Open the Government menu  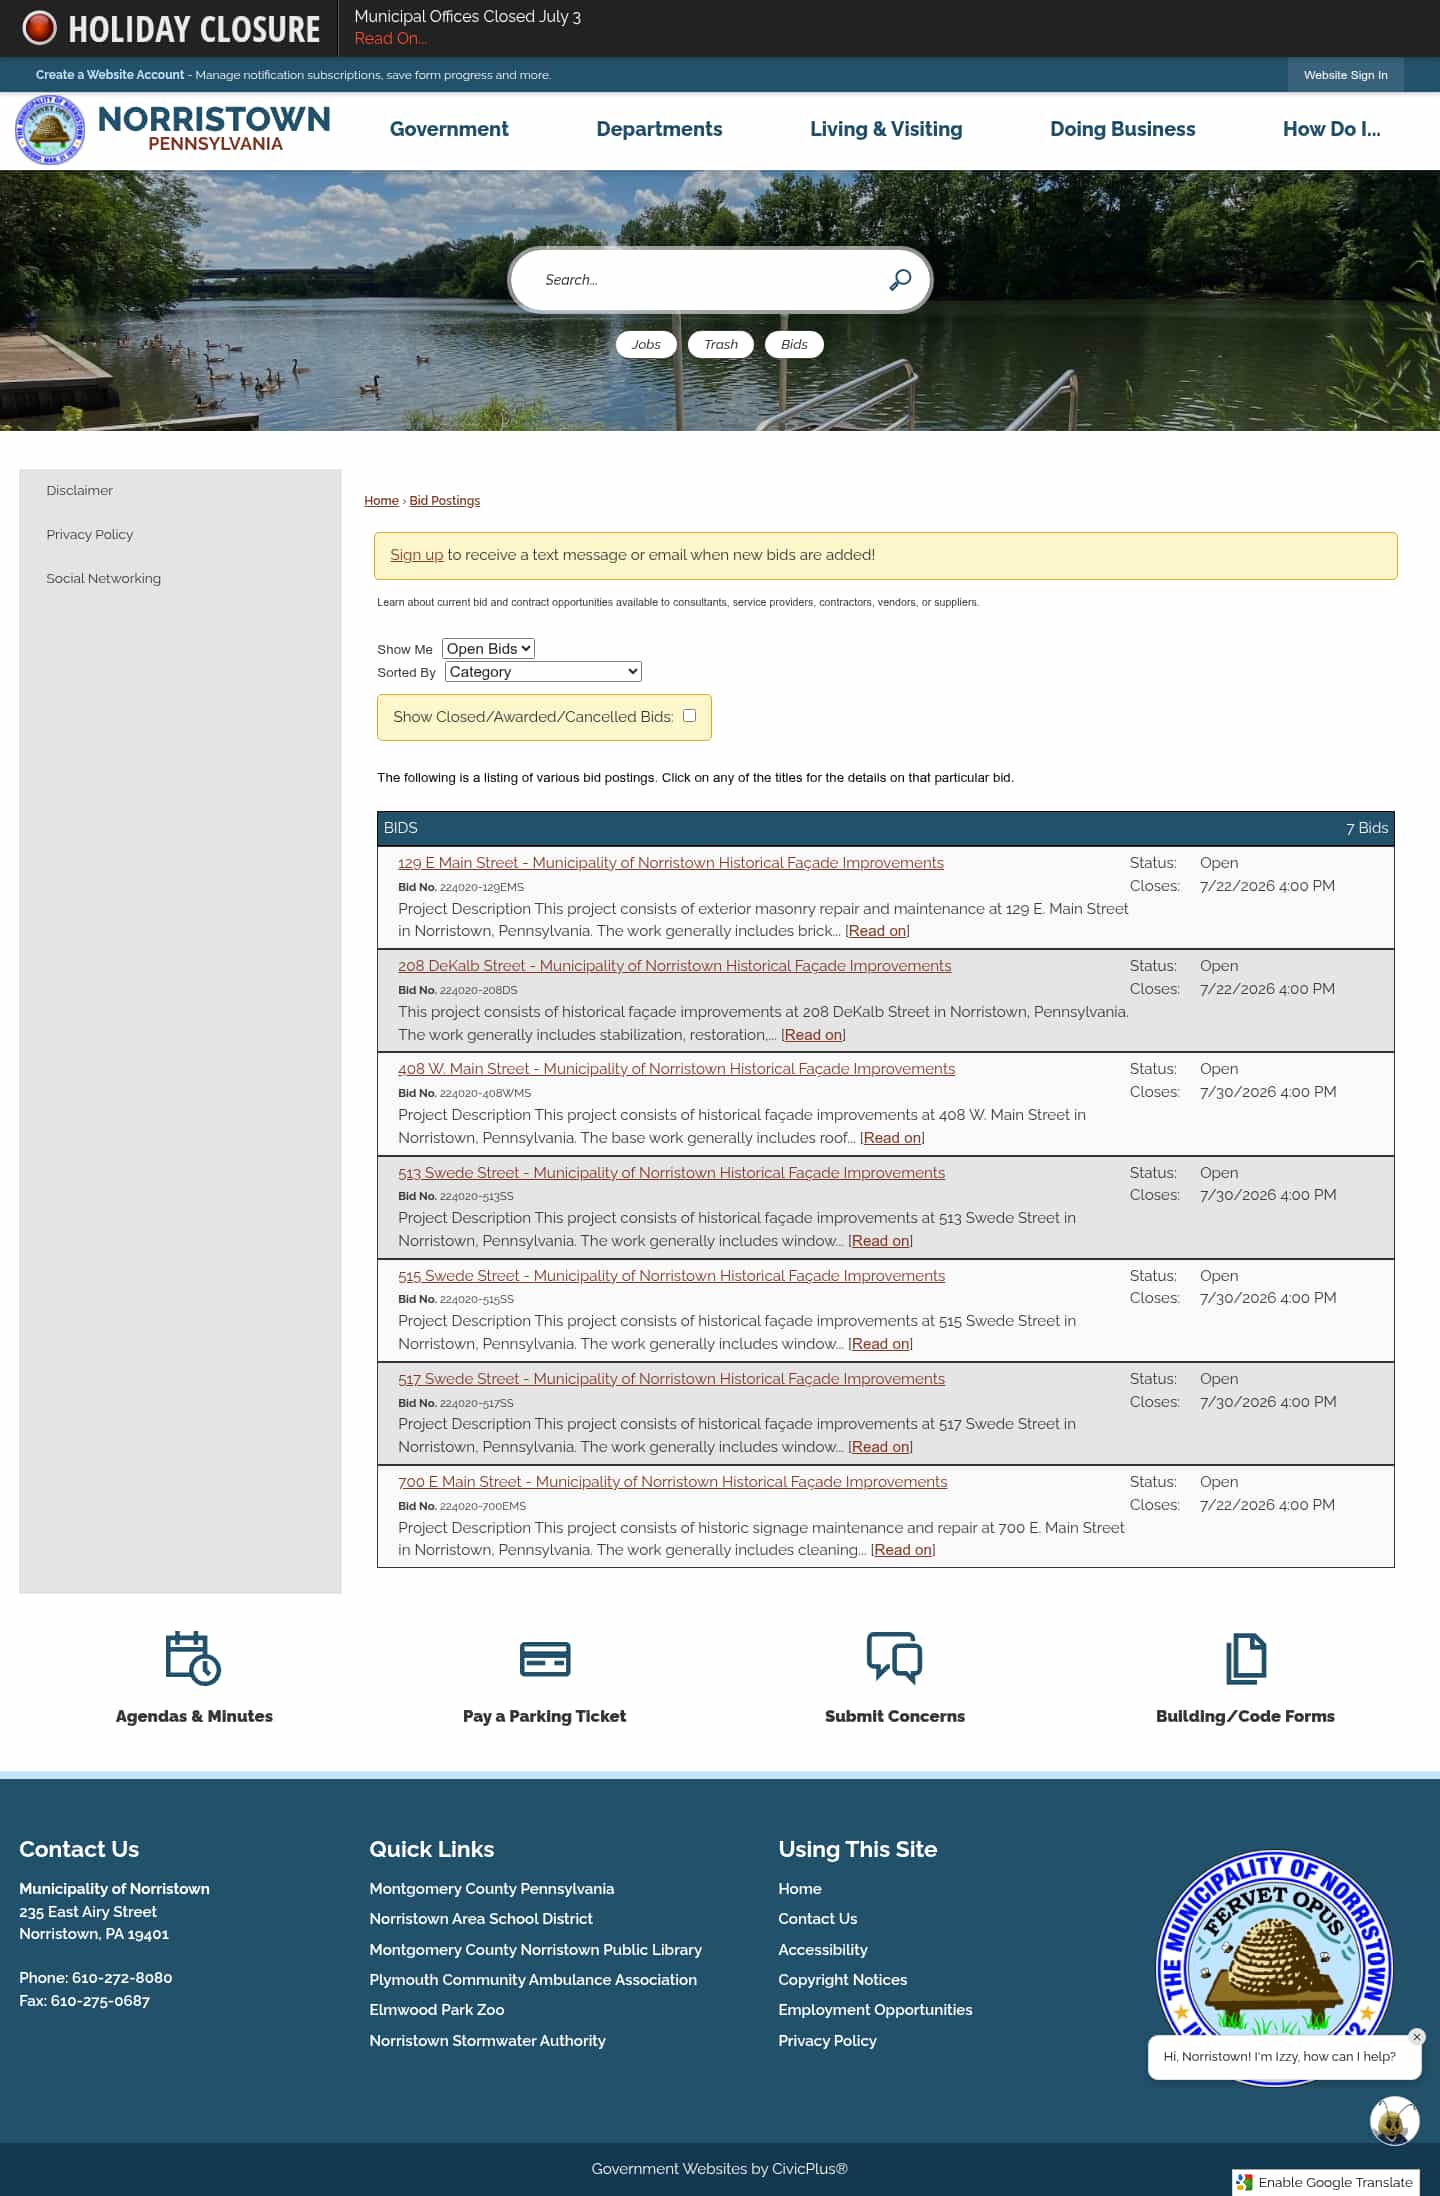449,129
